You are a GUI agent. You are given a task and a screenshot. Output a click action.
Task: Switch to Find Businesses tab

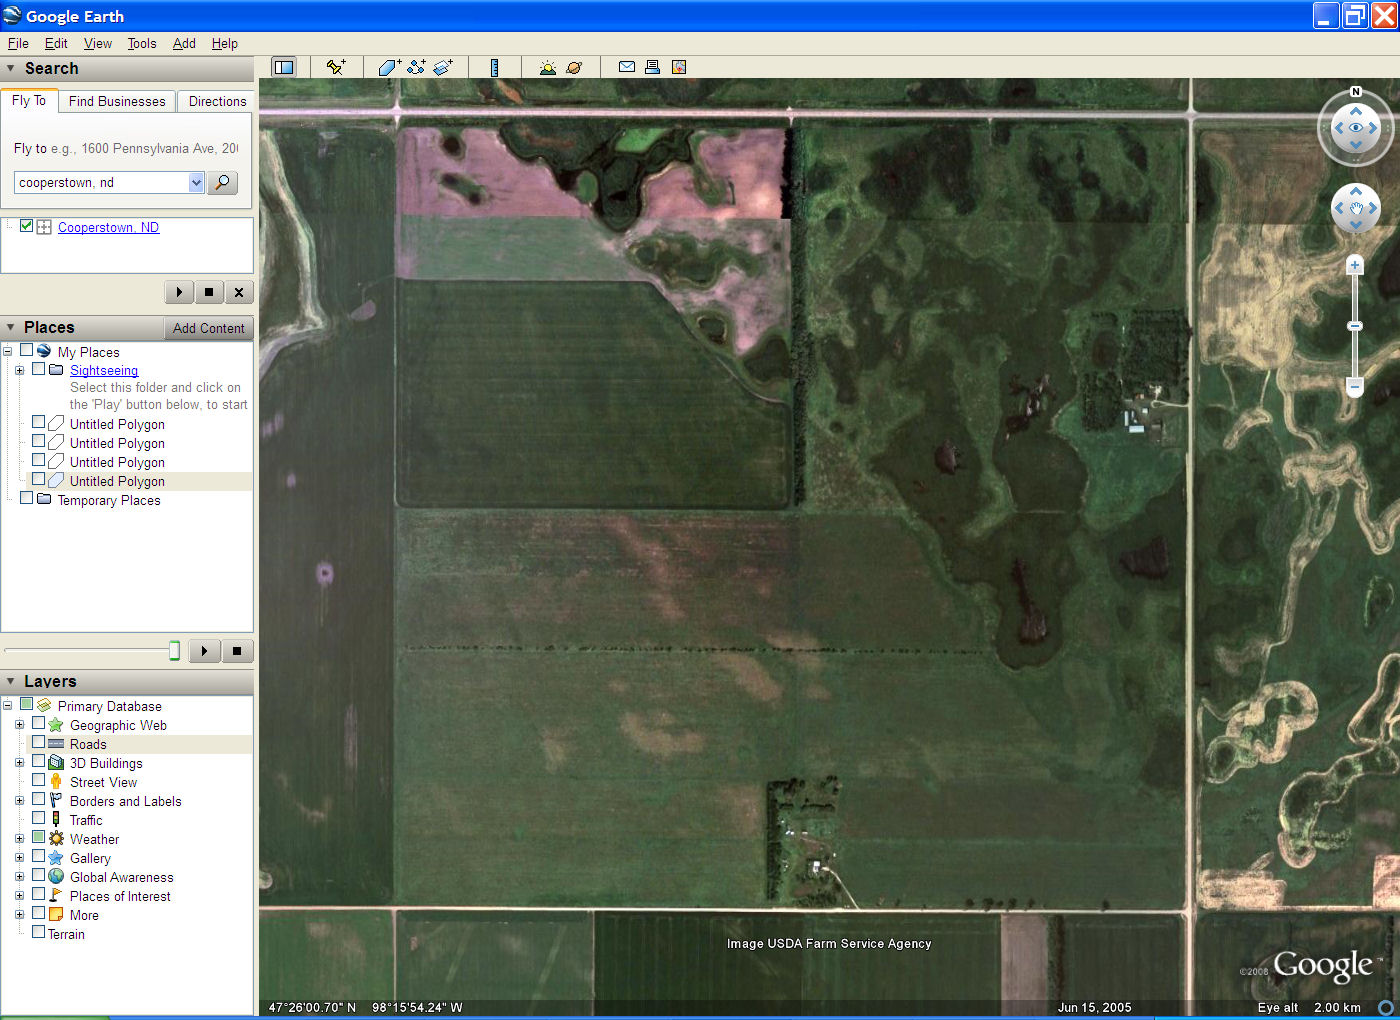(117, 101)
